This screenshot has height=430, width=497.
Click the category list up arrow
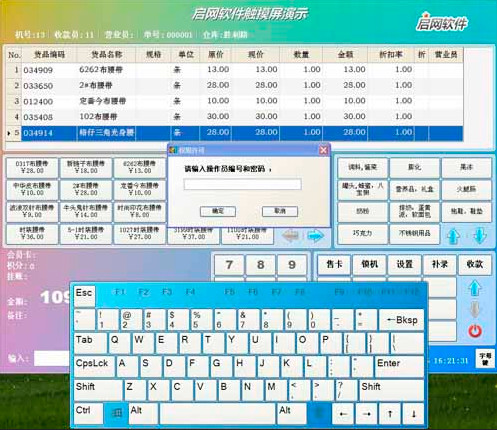[x=454, y=235]
